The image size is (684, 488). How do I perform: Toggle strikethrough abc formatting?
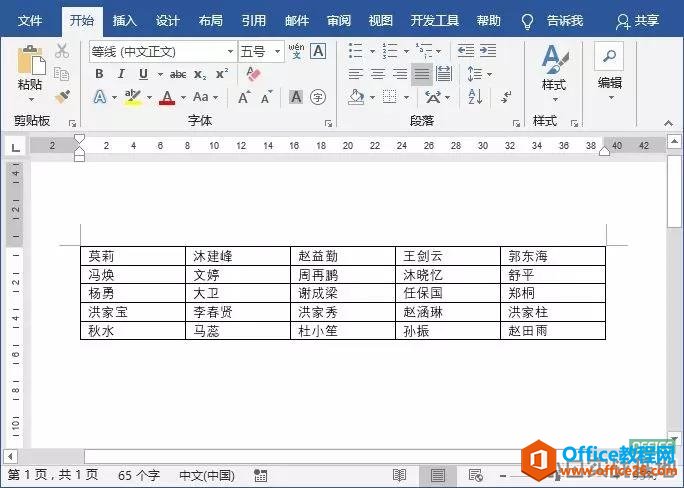point(178,75)
